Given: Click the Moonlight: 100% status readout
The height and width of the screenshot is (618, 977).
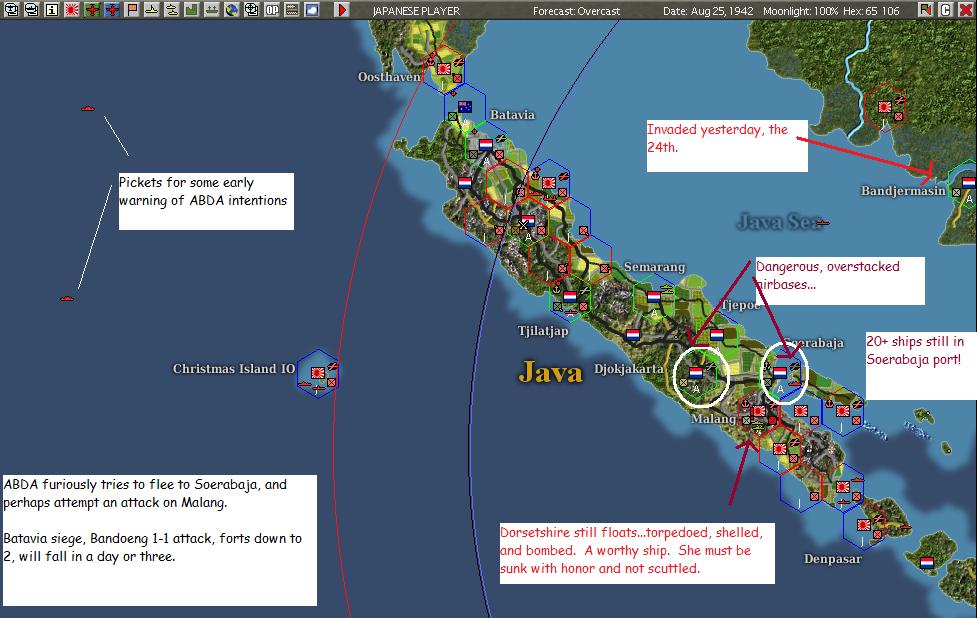Looking at the screenshot, I should point(808,9).
